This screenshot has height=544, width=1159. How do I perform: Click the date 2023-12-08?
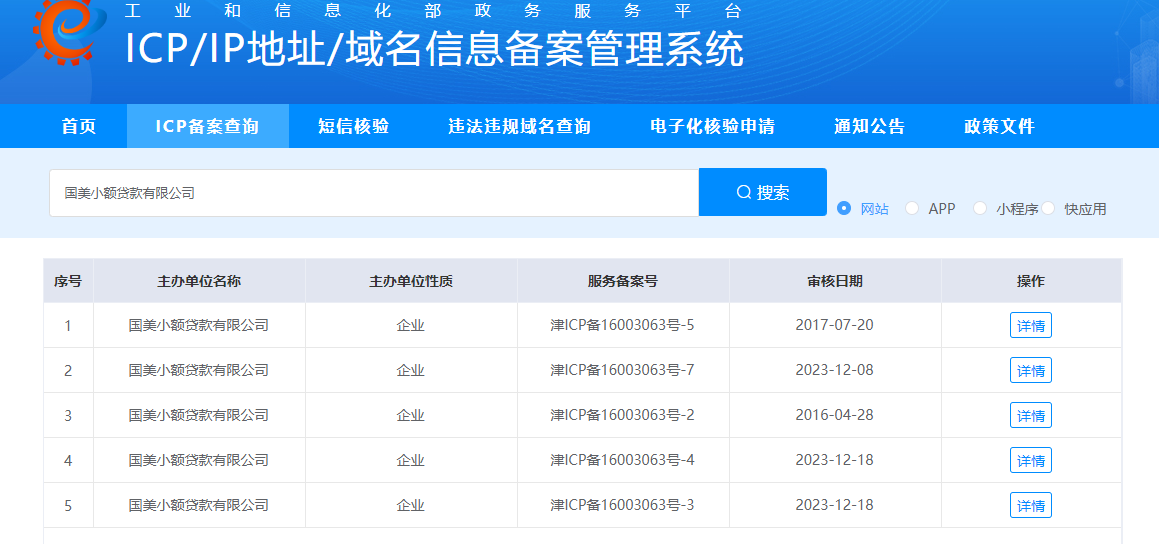(835, 370)
